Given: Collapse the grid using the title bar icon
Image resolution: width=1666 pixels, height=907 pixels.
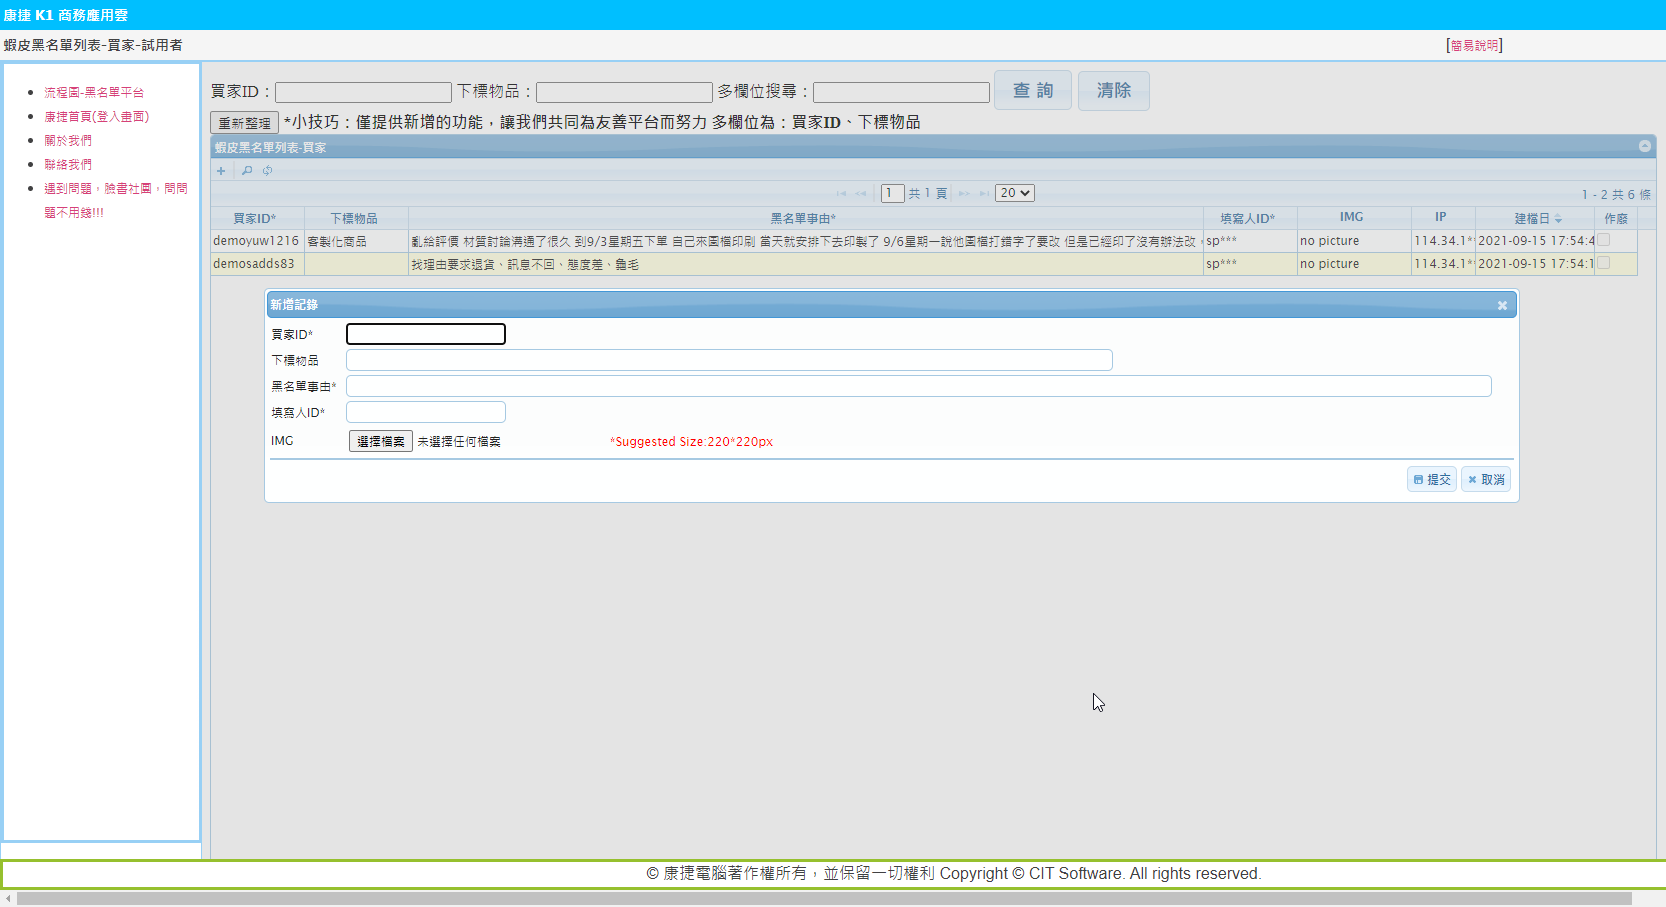Looking at the screenshot, I should point(1644,147).
